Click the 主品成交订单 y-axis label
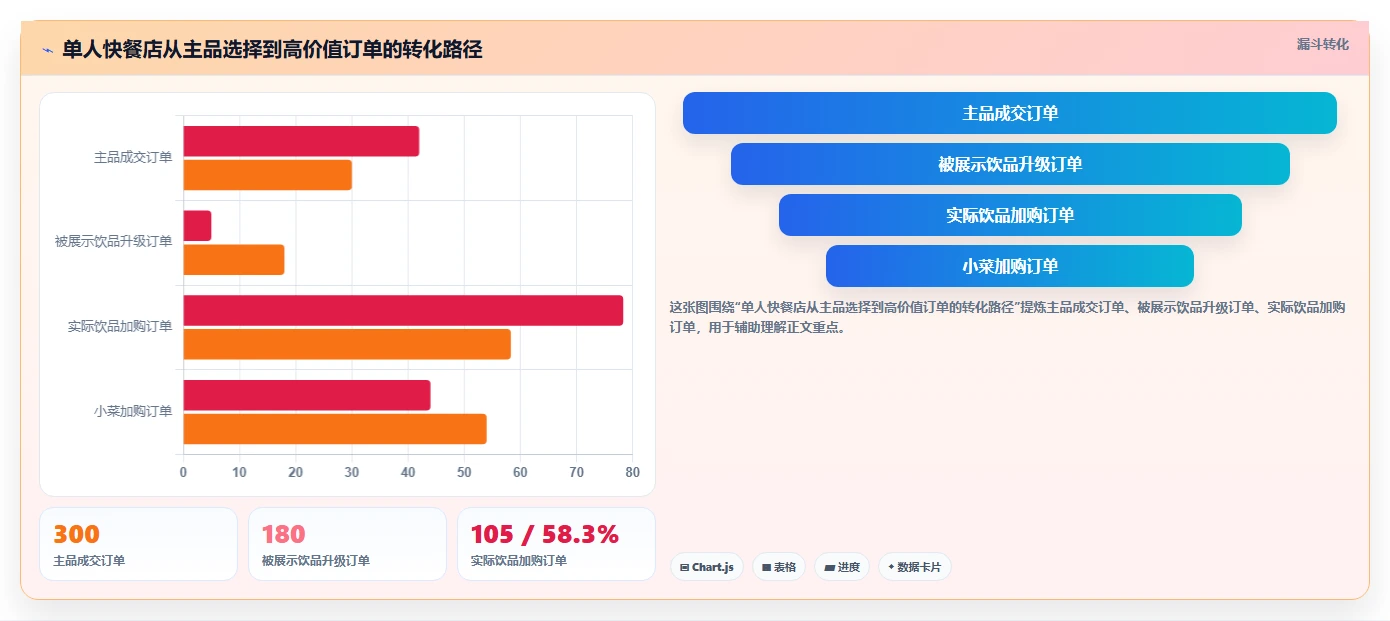Image resolution: width=1390 pixels, height=621 pixels. click(x=133, y=157)
